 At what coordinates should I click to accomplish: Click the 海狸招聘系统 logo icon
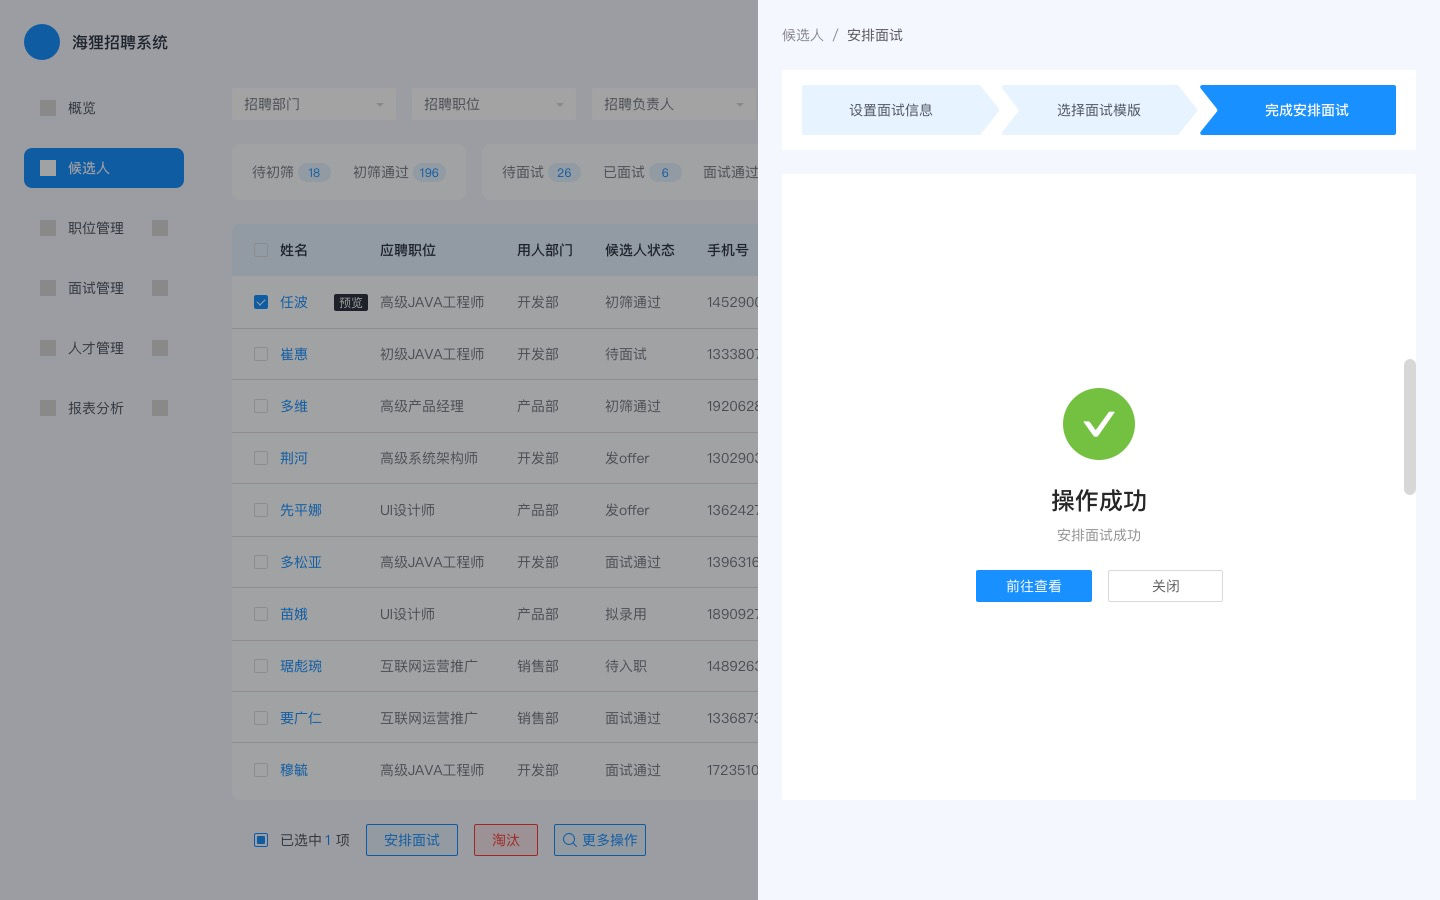click(42, 42)
